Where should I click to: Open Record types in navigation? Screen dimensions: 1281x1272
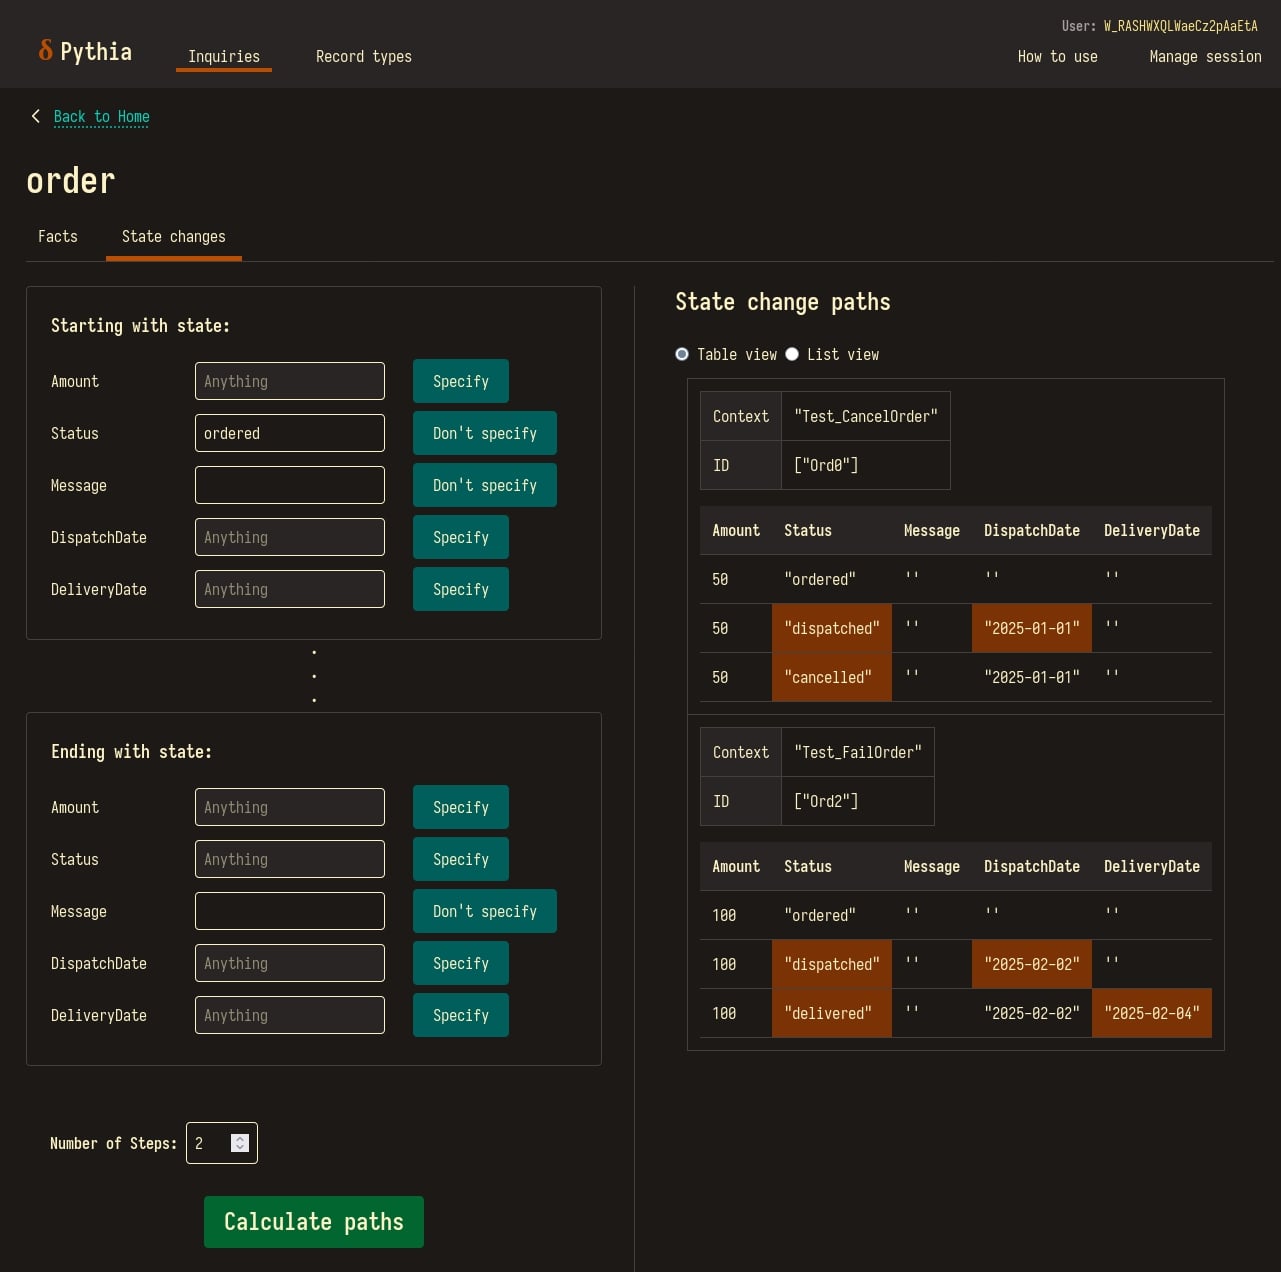coord(364,56)
